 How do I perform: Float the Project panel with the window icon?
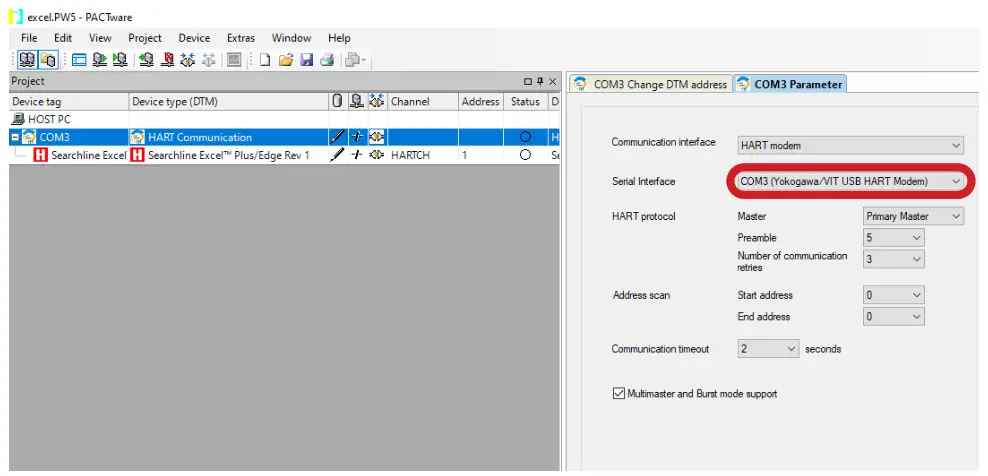click(528, 81)
